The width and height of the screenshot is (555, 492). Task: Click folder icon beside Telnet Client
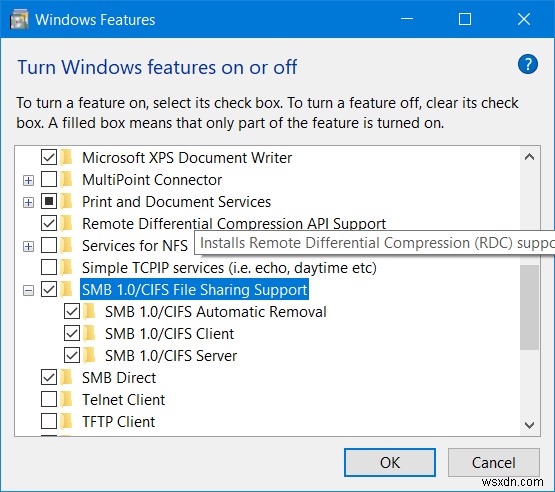point(67,399)
